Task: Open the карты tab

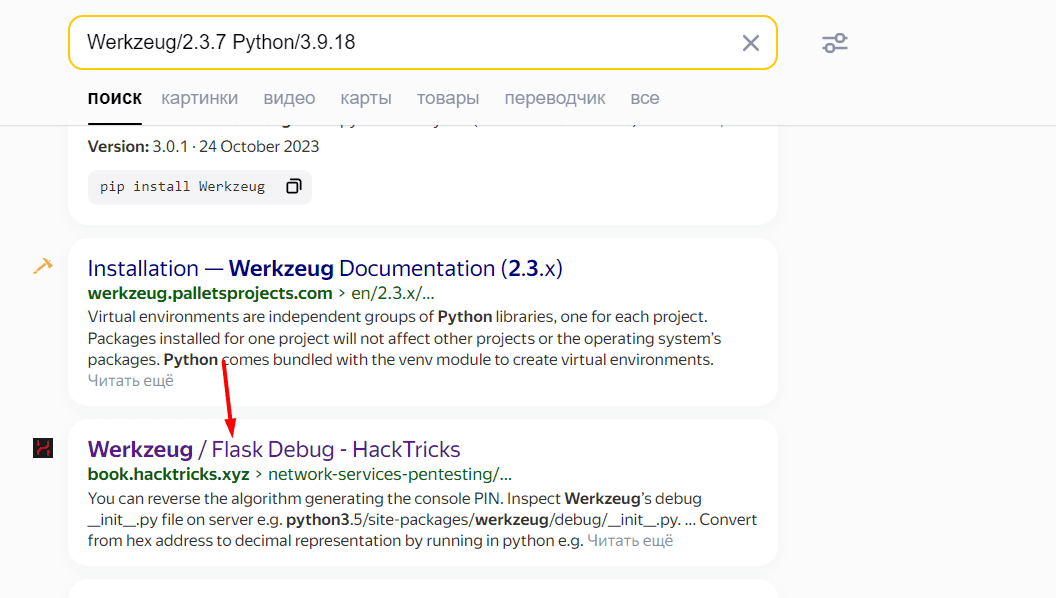Action: (365, 98)
